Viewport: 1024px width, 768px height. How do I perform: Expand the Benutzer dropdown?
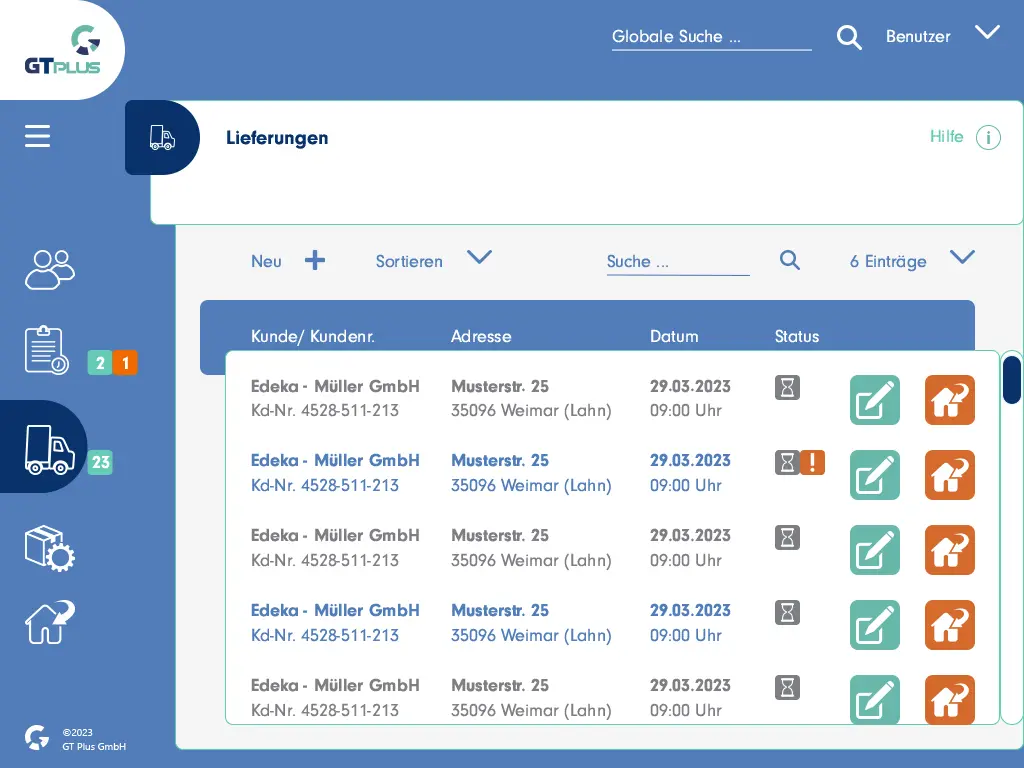point(987,33)
